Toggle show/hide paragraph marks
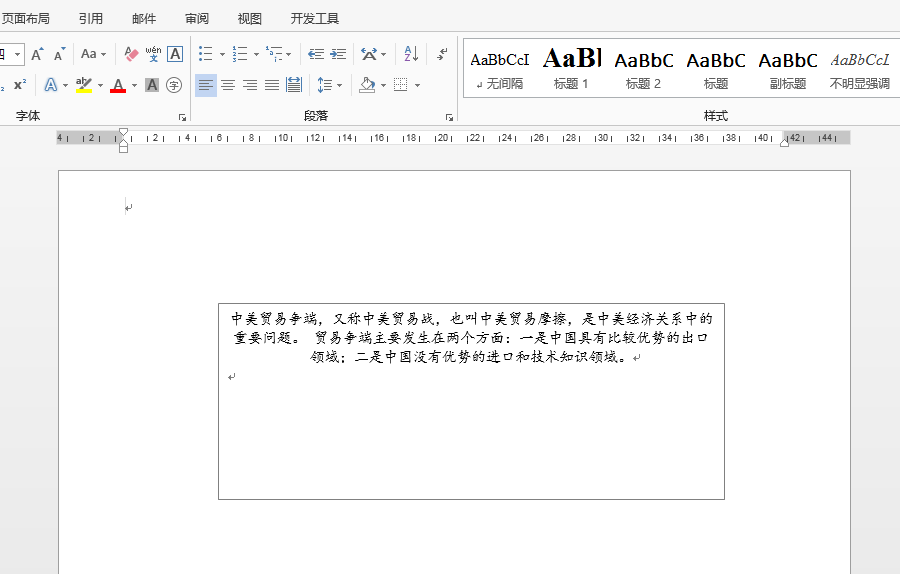The image size is (900, 574). point(442,54)
